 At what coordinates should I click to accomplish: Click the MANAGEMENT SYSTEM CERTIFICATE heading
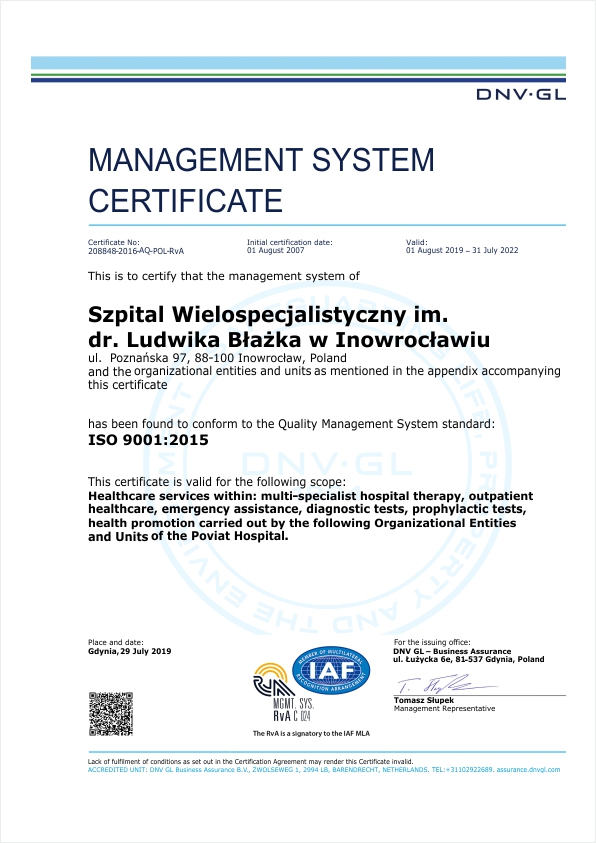pyautogui.click(x=261, y=180)
